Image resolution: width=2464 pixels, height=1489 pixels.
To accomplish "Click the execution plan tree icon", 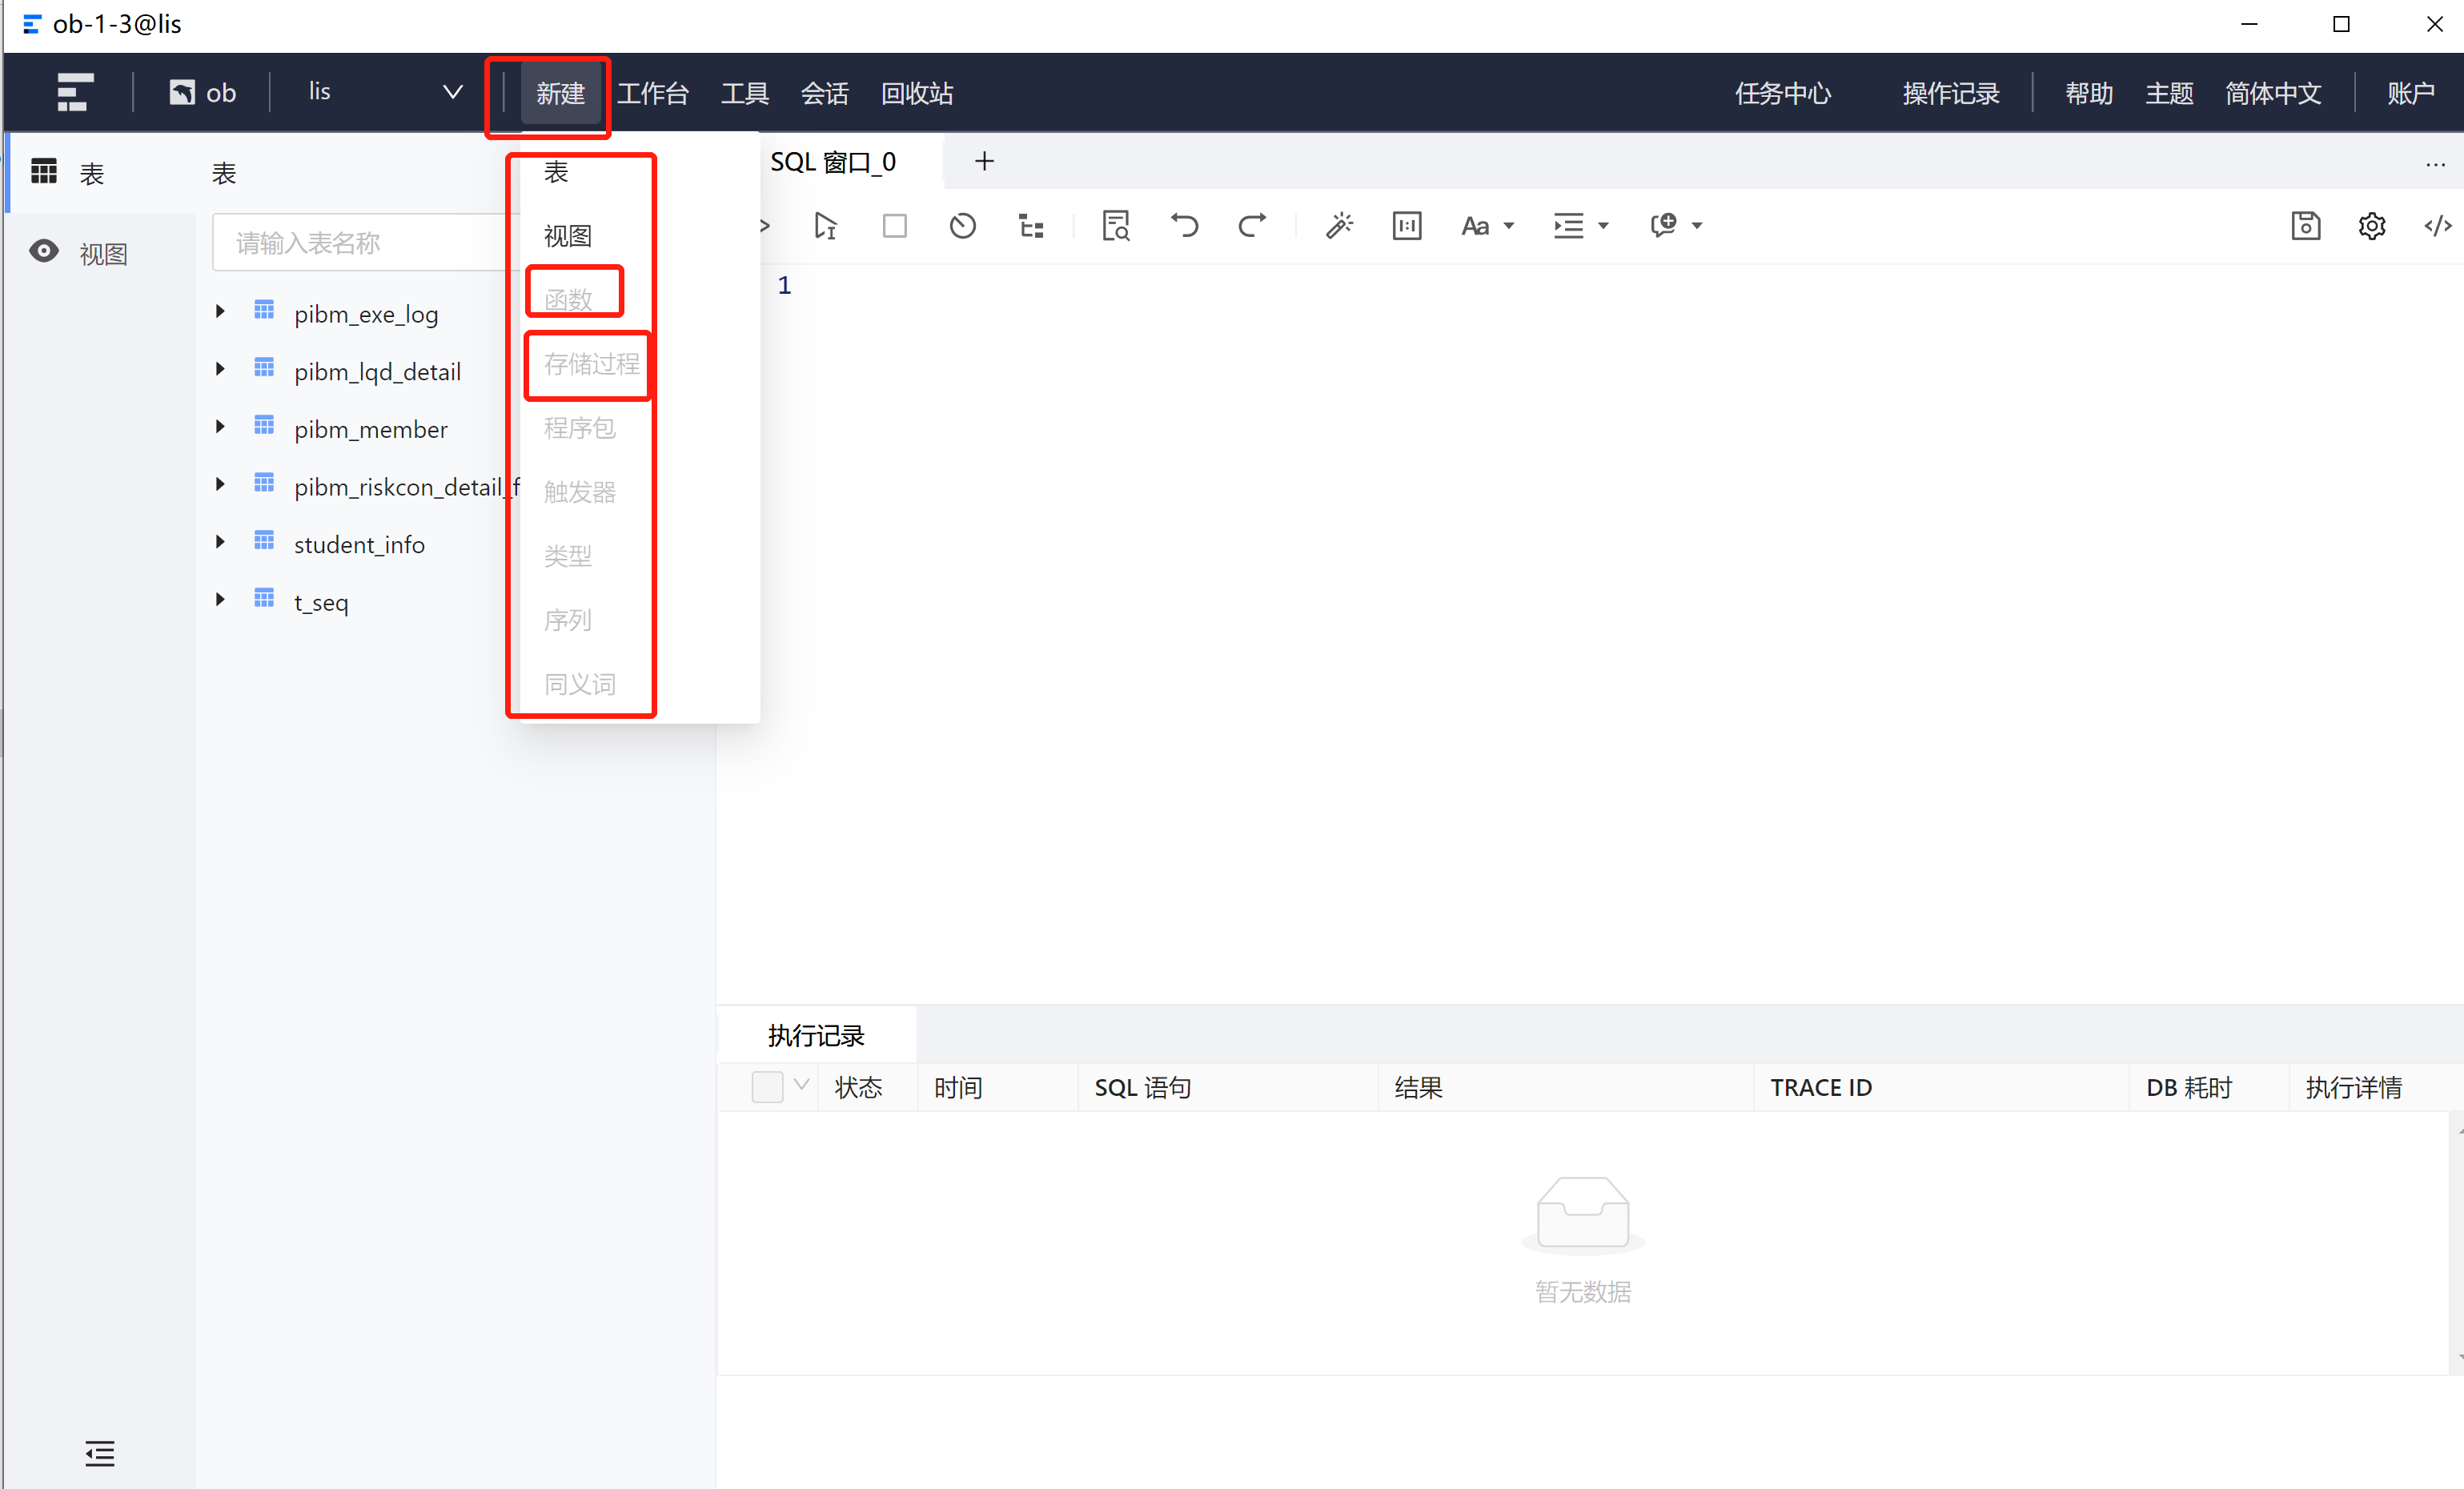I will point(1030,225).
